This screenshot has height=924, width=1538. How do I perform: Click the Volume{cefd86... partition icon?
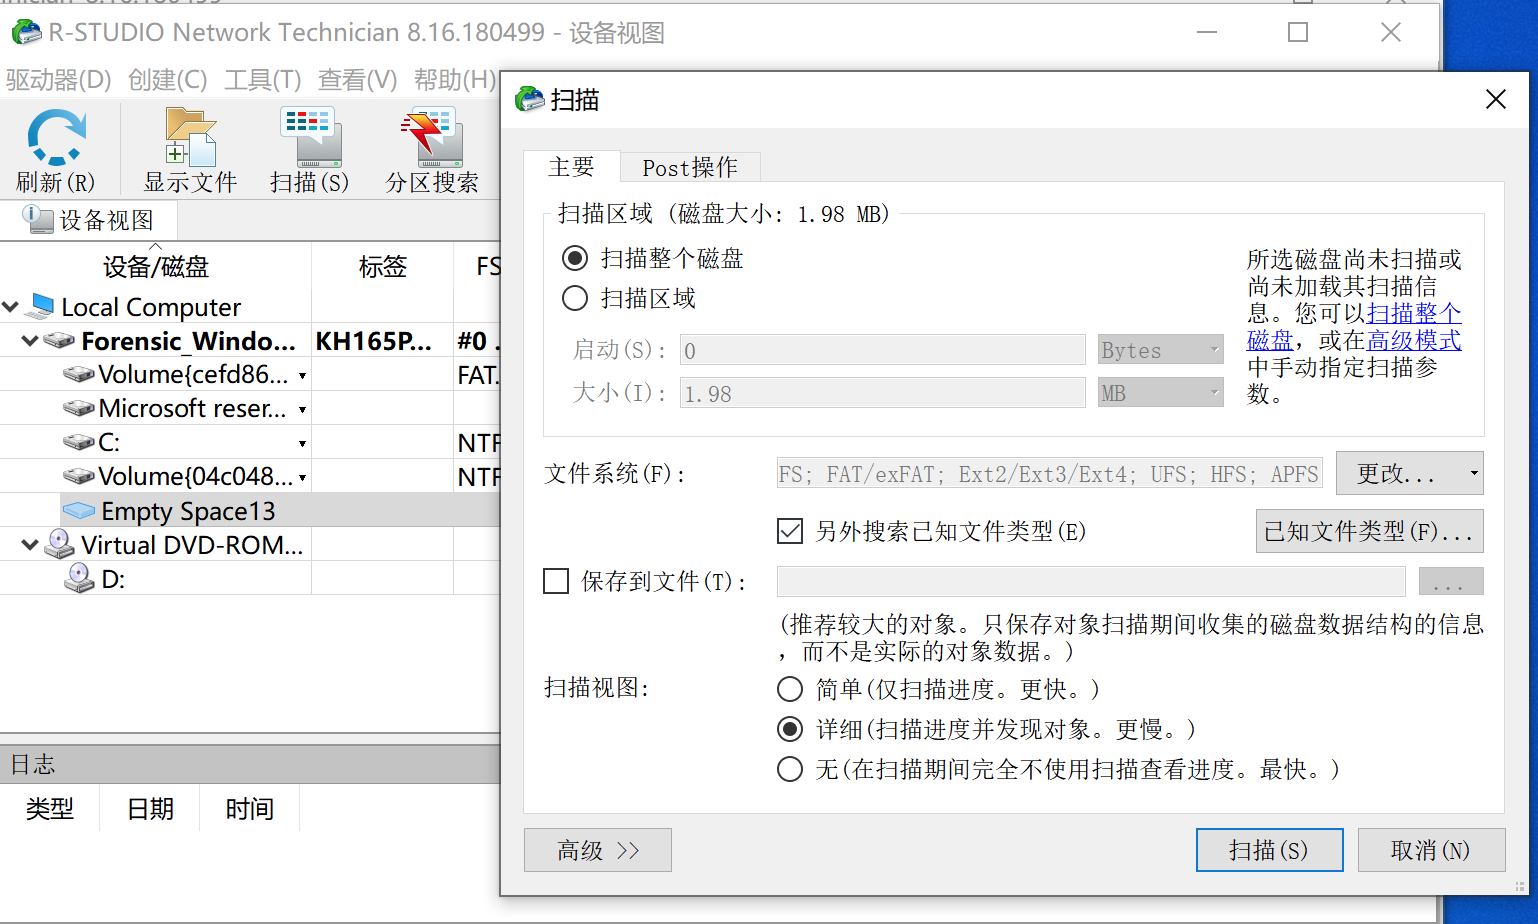79,375
